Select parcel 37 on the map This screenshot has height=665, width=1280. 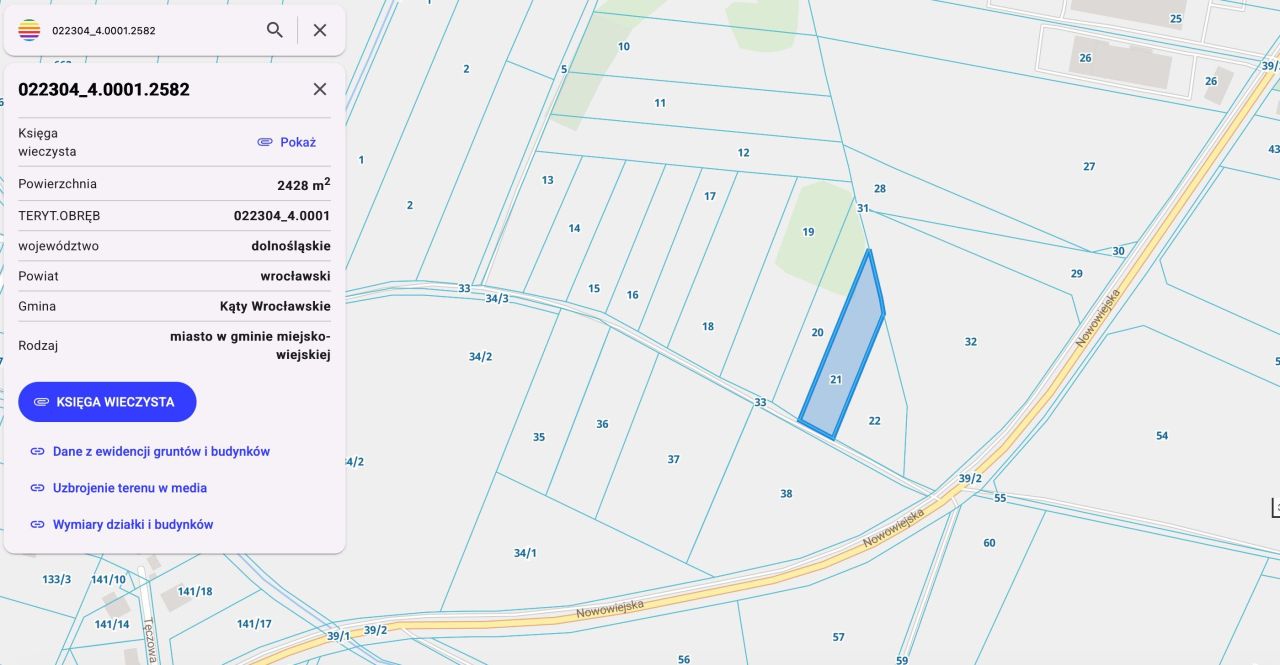coord(673,460)
